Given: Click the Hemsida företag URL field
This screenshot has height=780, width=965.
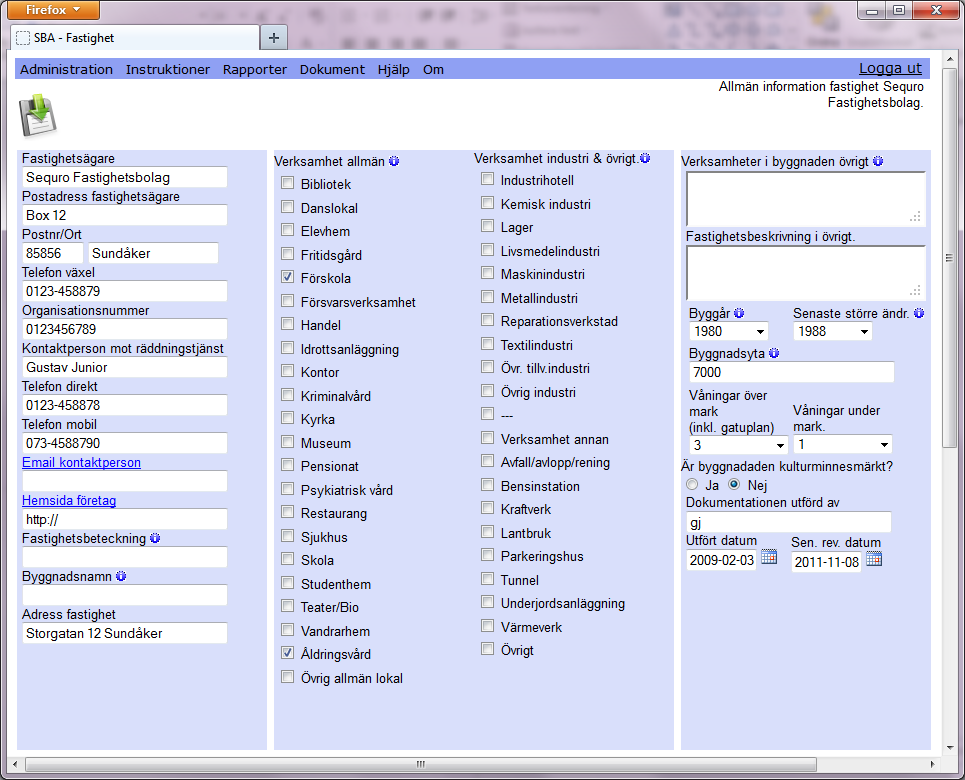Looking at the screenshot, I should pyautogui.click(x=125, y=519).
